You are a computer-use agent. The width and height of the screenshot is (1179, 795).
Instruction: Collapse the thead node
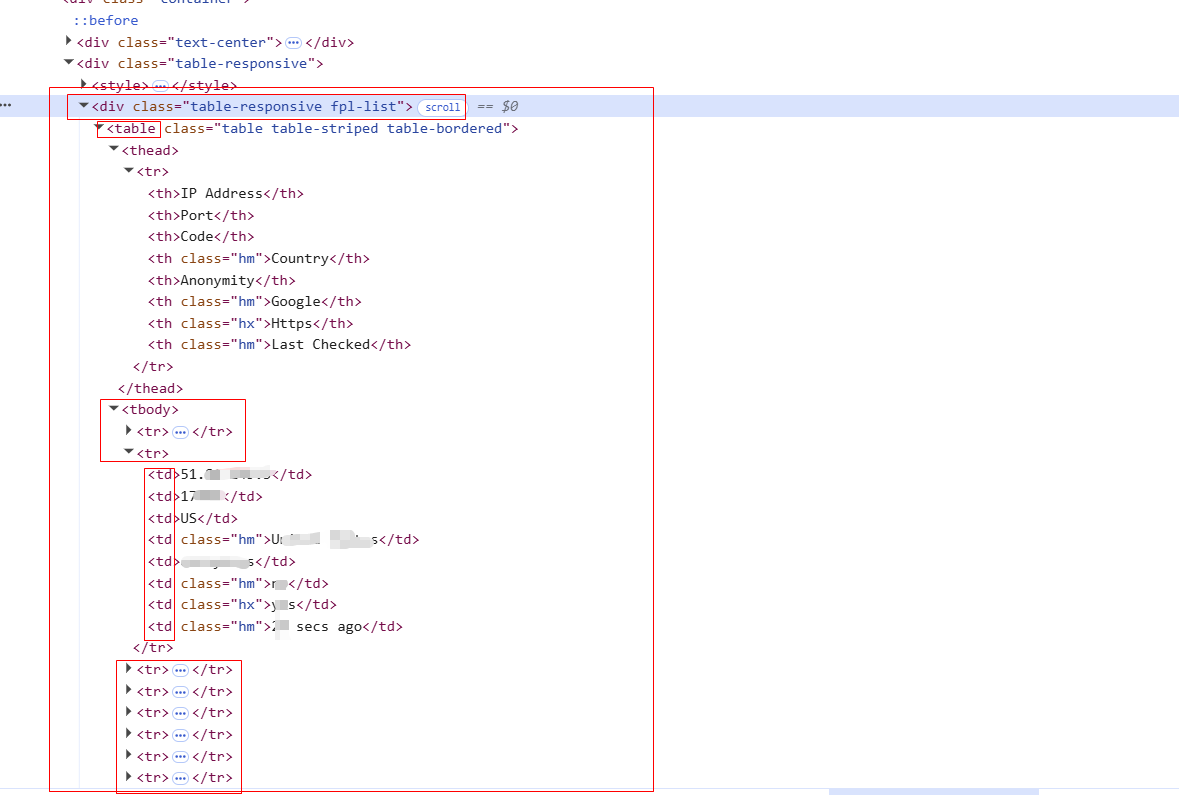tap(114, 149)
